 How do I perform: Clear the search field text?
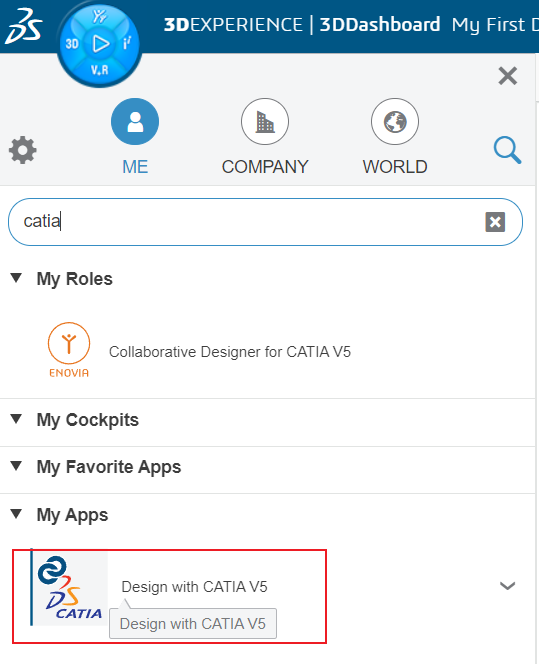pos(495,222)
